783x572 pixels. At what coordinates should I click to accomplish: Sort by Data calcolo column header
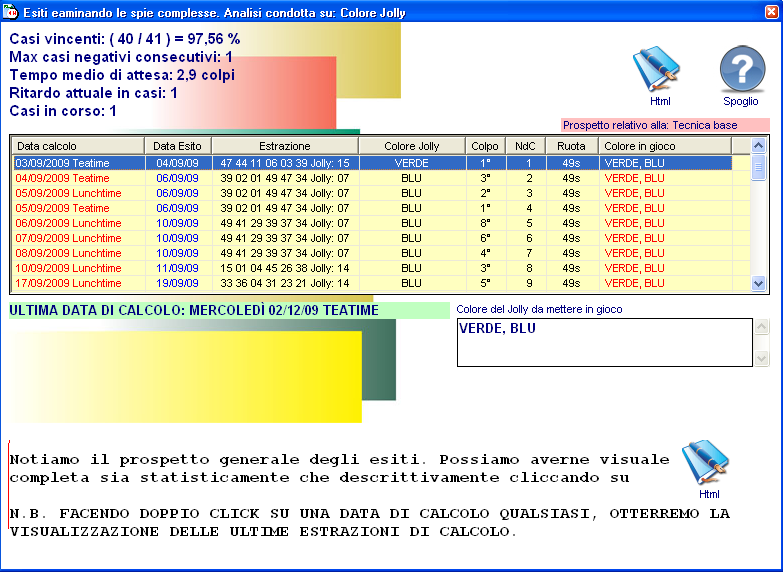tap(78, 146)
